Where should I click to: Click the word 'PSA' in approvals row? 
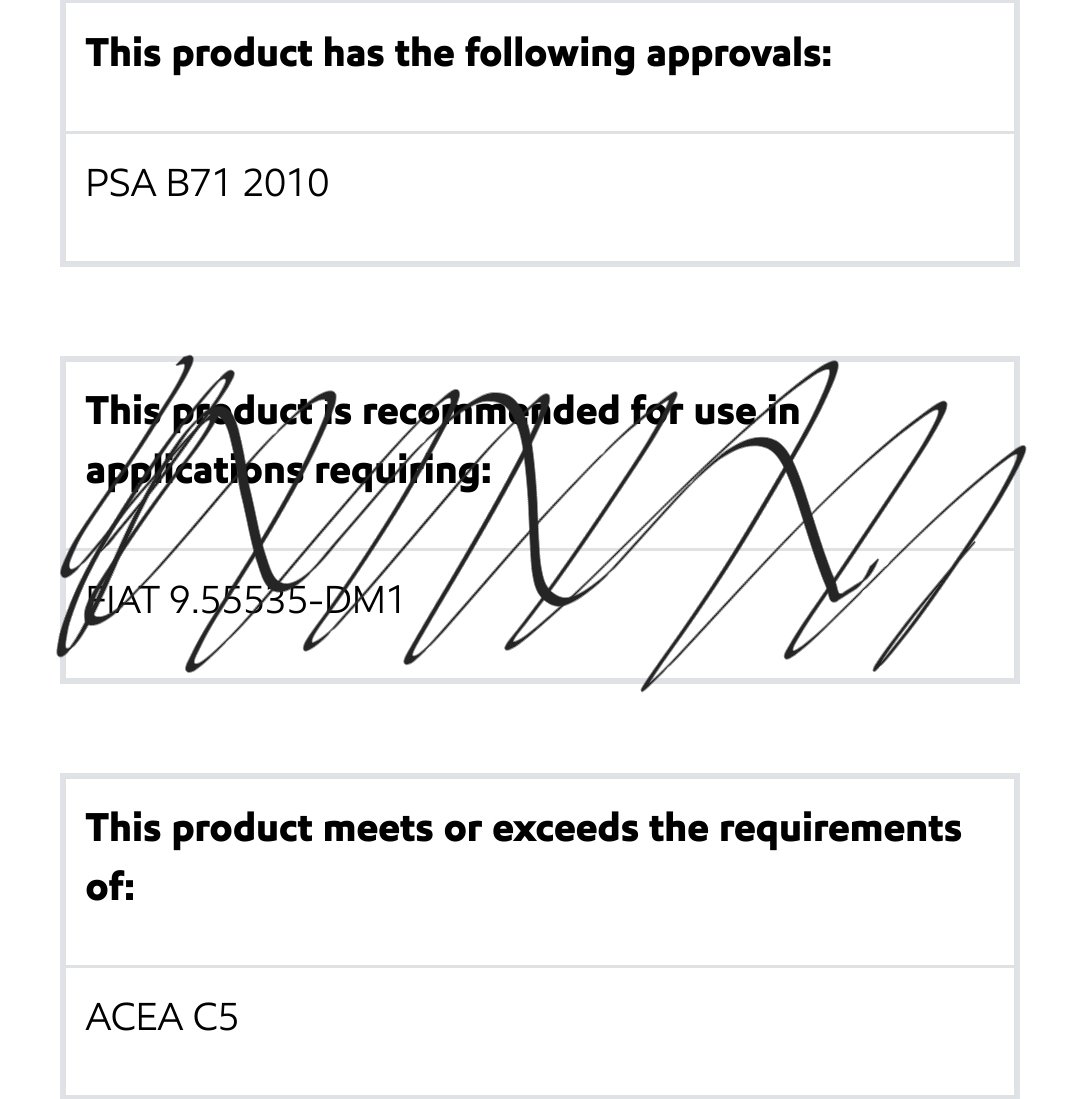point(121,184)
